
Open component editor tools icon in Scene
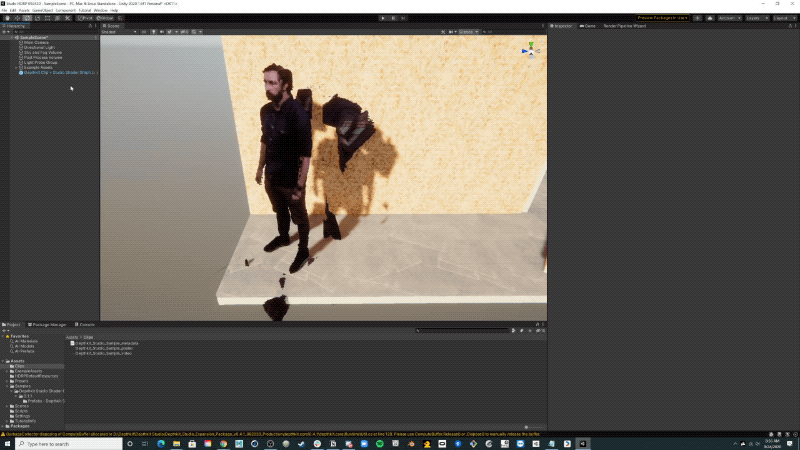tap(443, 32)
